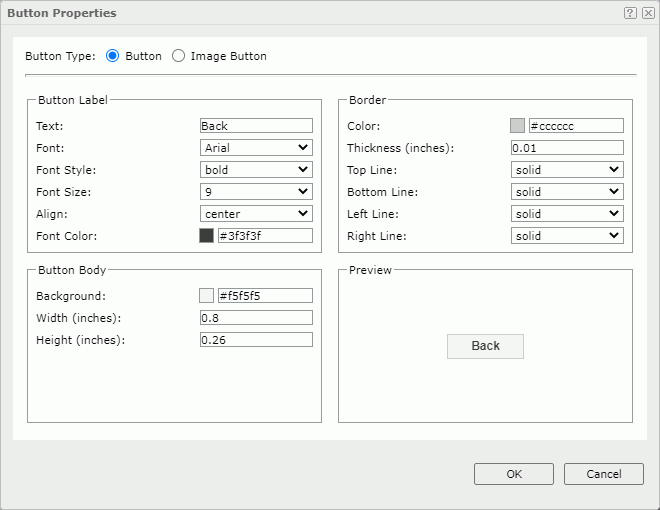Open the Font Size dropdown
Screen dimensions: 660x510
(x=256, y=192)
